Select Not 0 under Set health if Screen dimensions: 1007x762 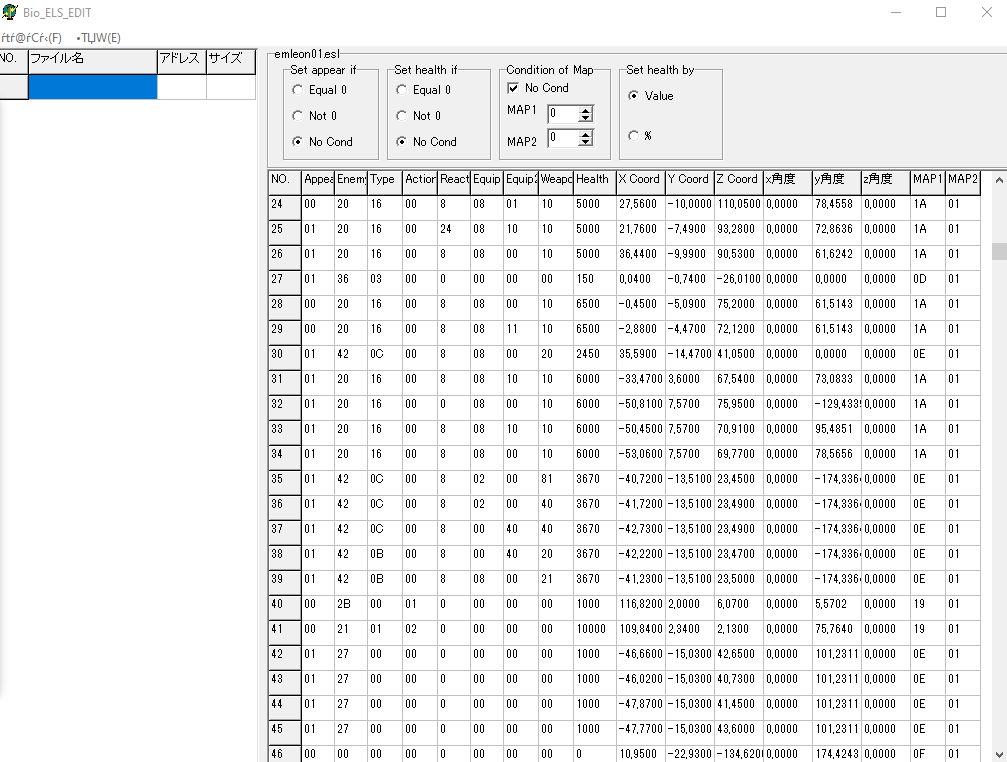point(401,116)
